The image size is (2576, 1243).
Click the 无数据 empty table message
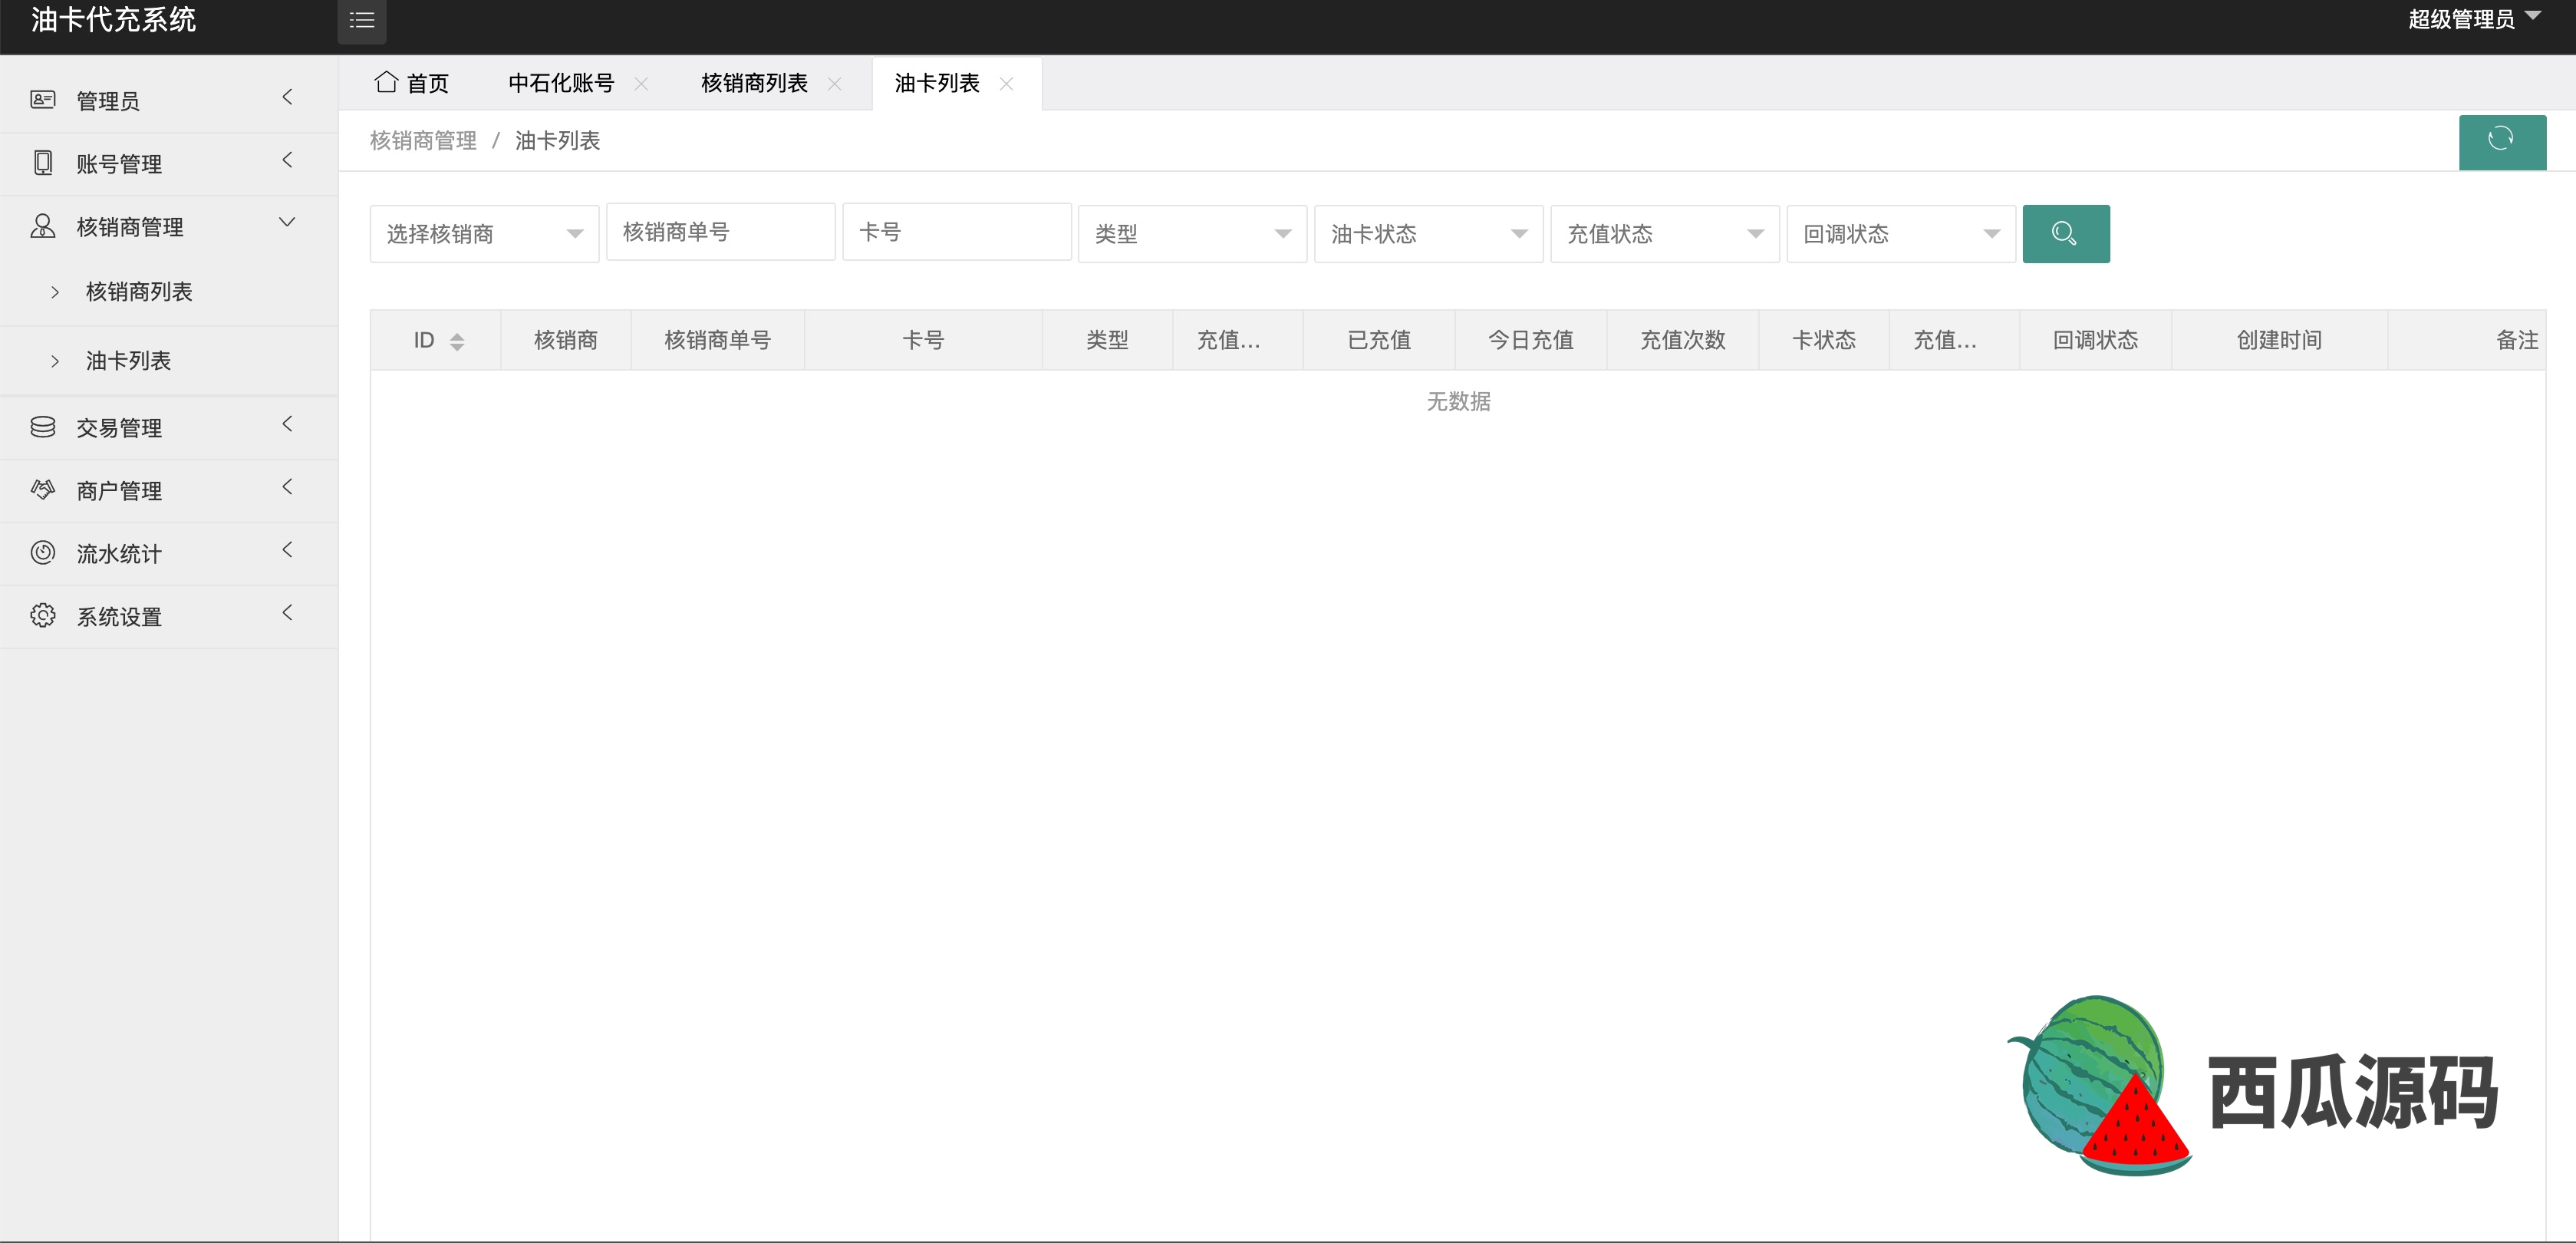point(1458,401)
